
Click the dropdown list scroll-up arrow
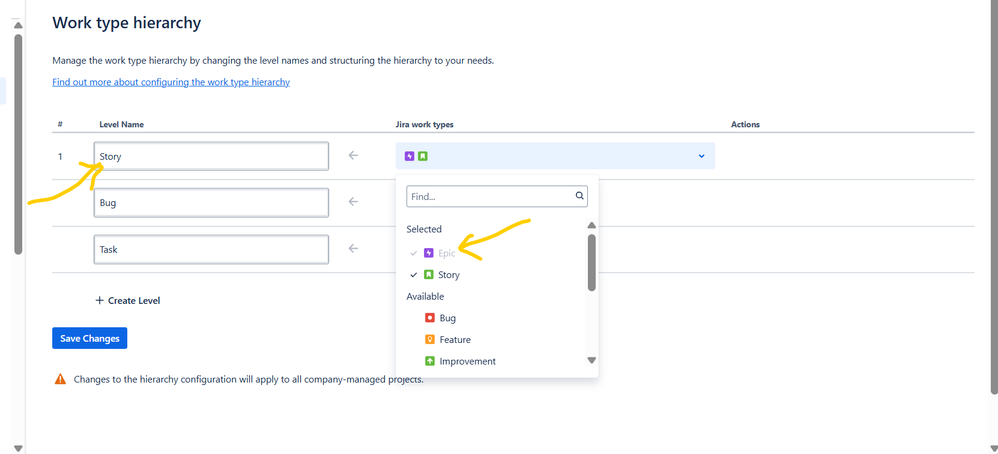591,225
